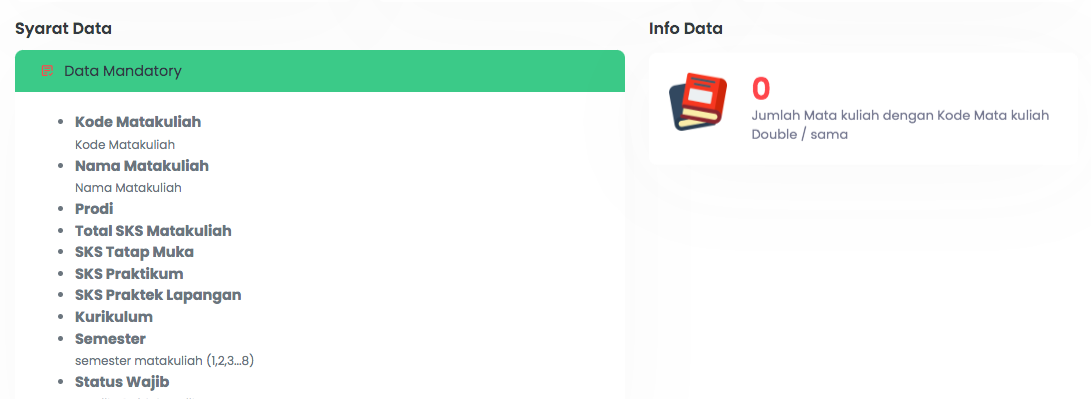
Task: Click Nama Matakuliah description subtext
Action: tap(128, 187)
